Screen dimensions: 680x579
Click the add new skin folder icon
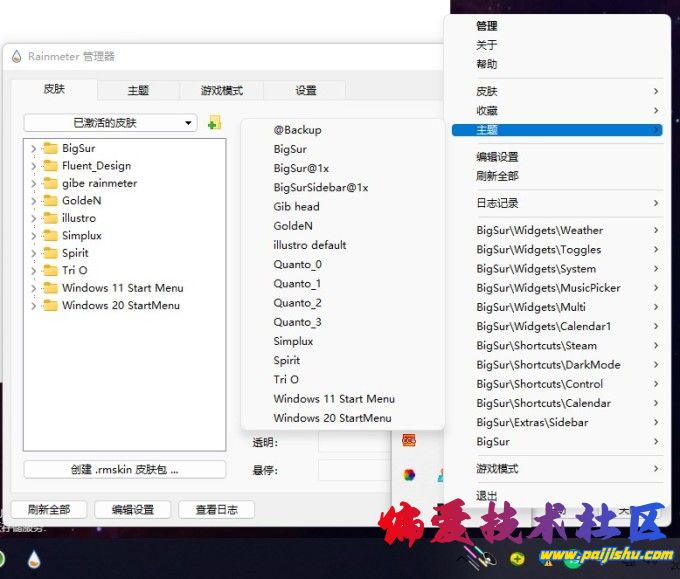[213, 123]
